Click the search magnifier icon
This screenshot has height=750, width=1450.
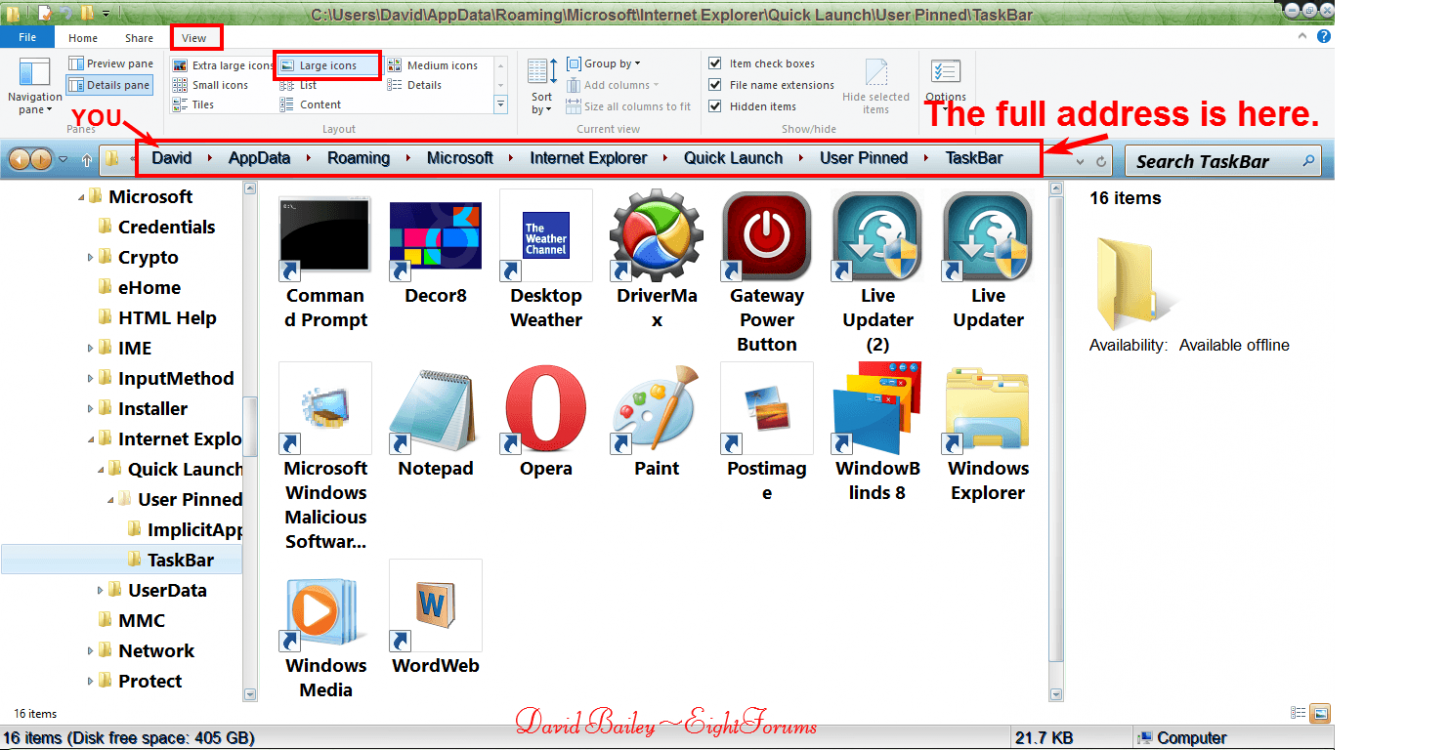click(1307, 160)
